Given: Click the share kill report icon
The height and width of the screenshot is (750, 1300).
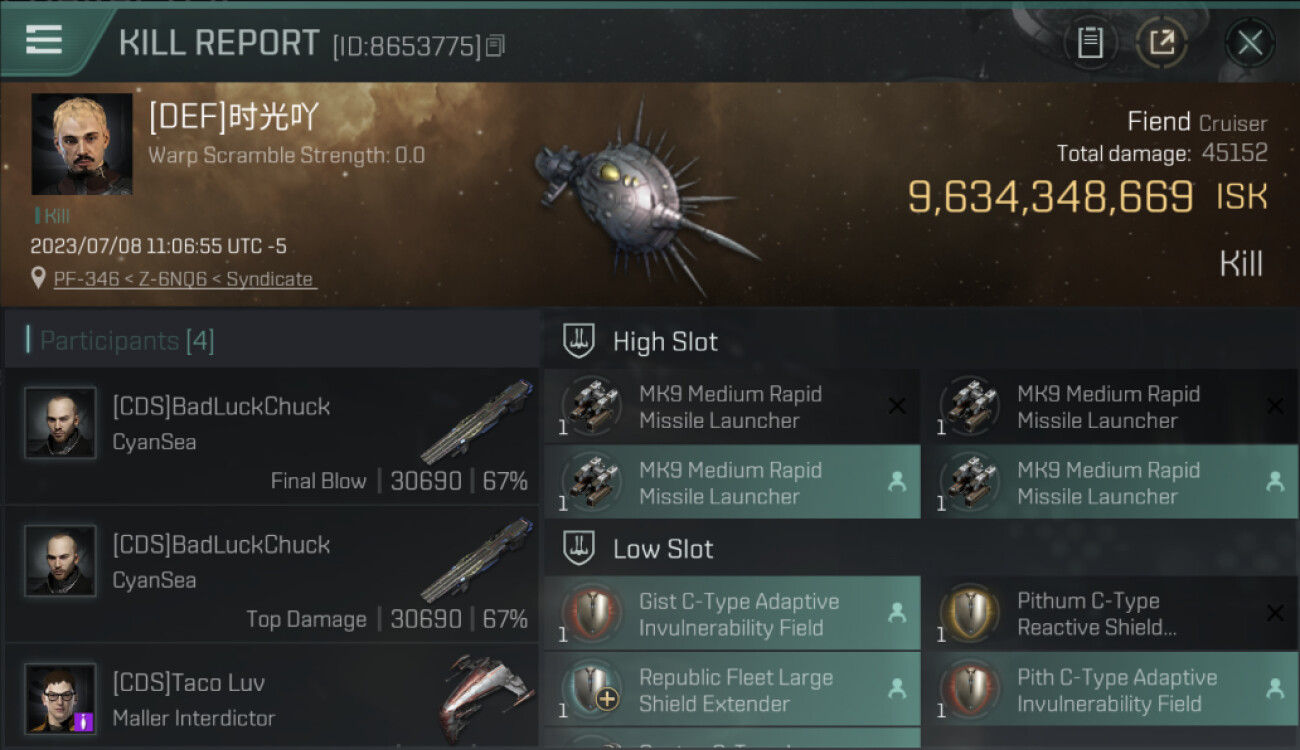Looking at the screenshot, I should 1161,43.
